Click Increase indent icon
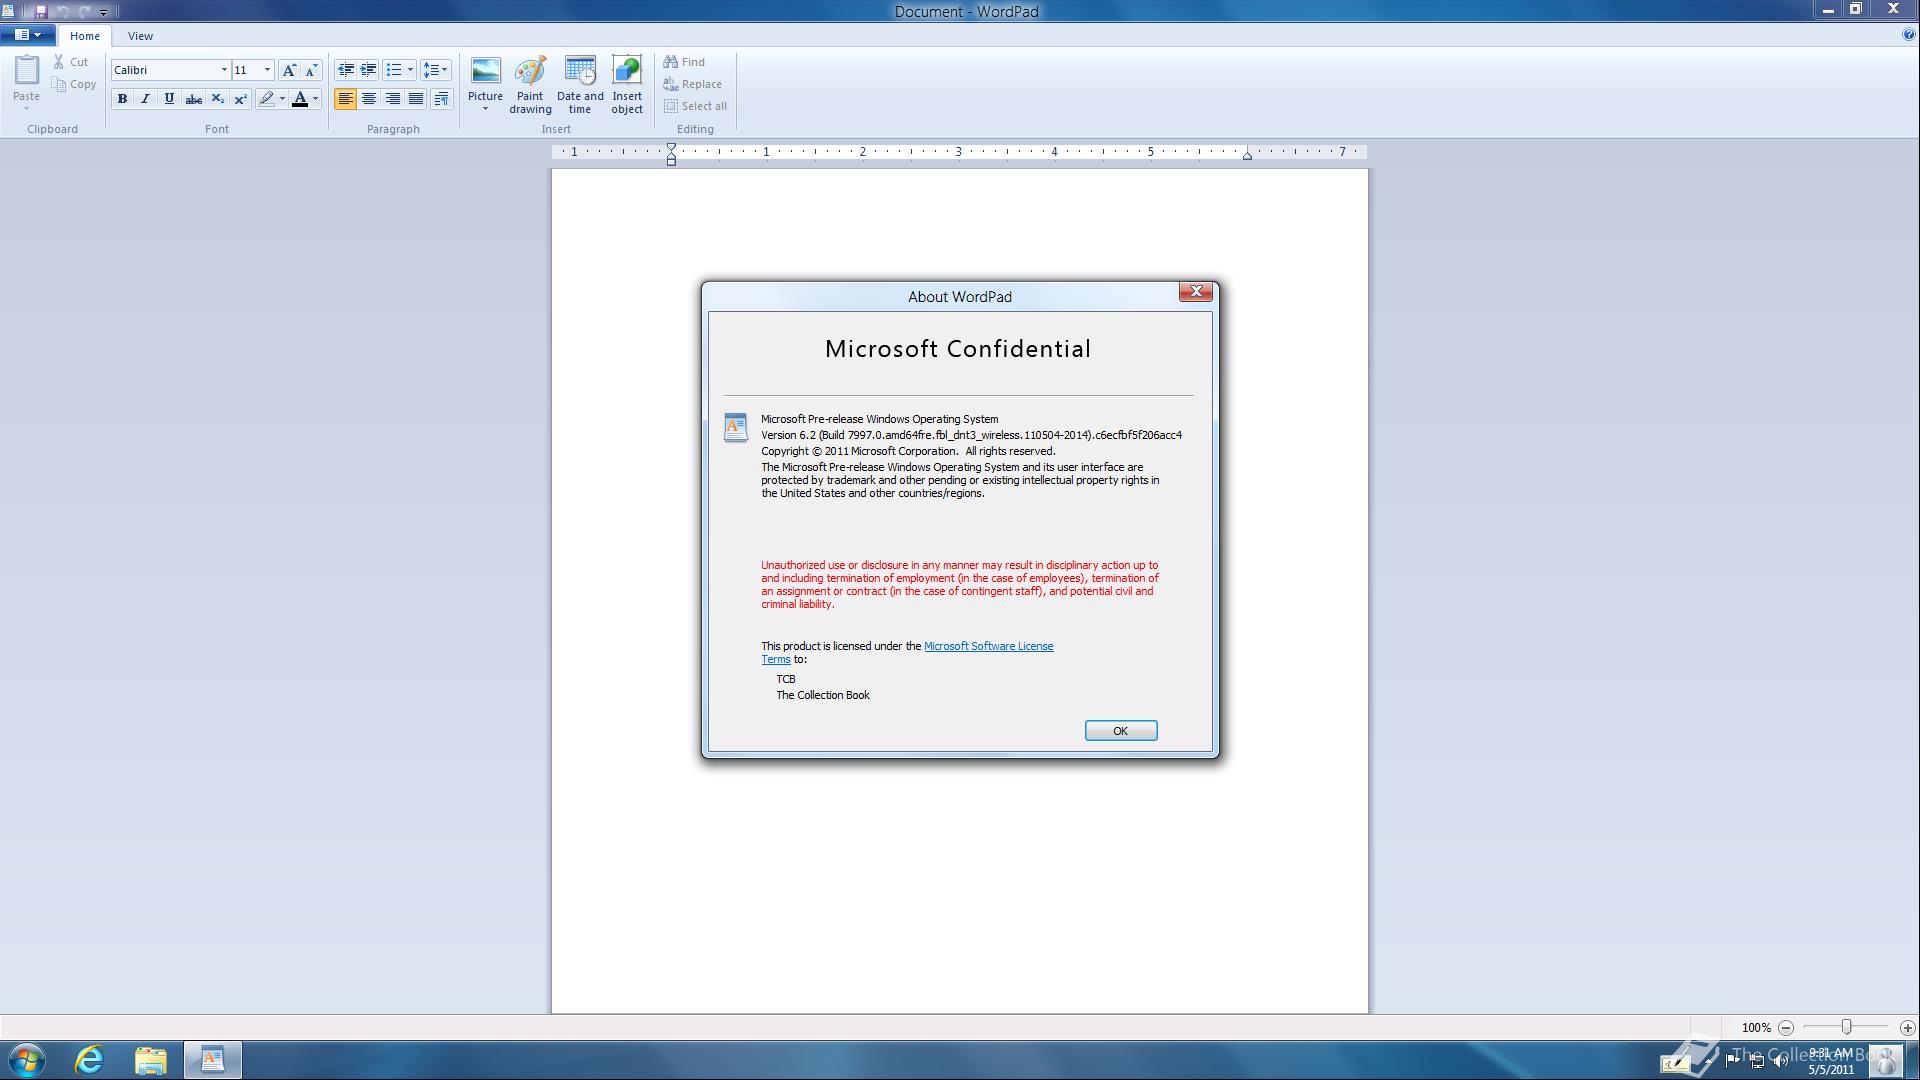This screenshot has height=1080, width=1920. coord(368,70)
